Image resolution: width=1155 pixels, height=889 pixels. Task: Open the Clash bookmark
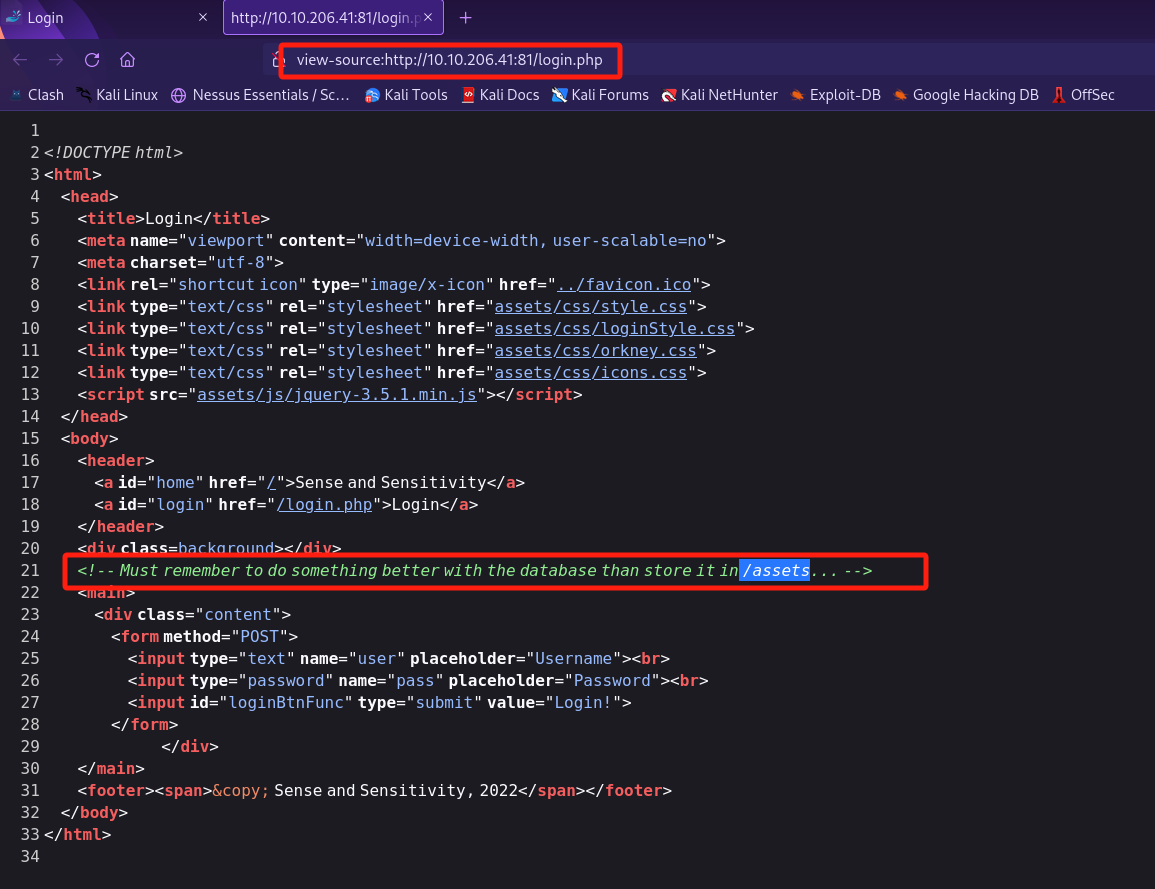pos(37,95)
